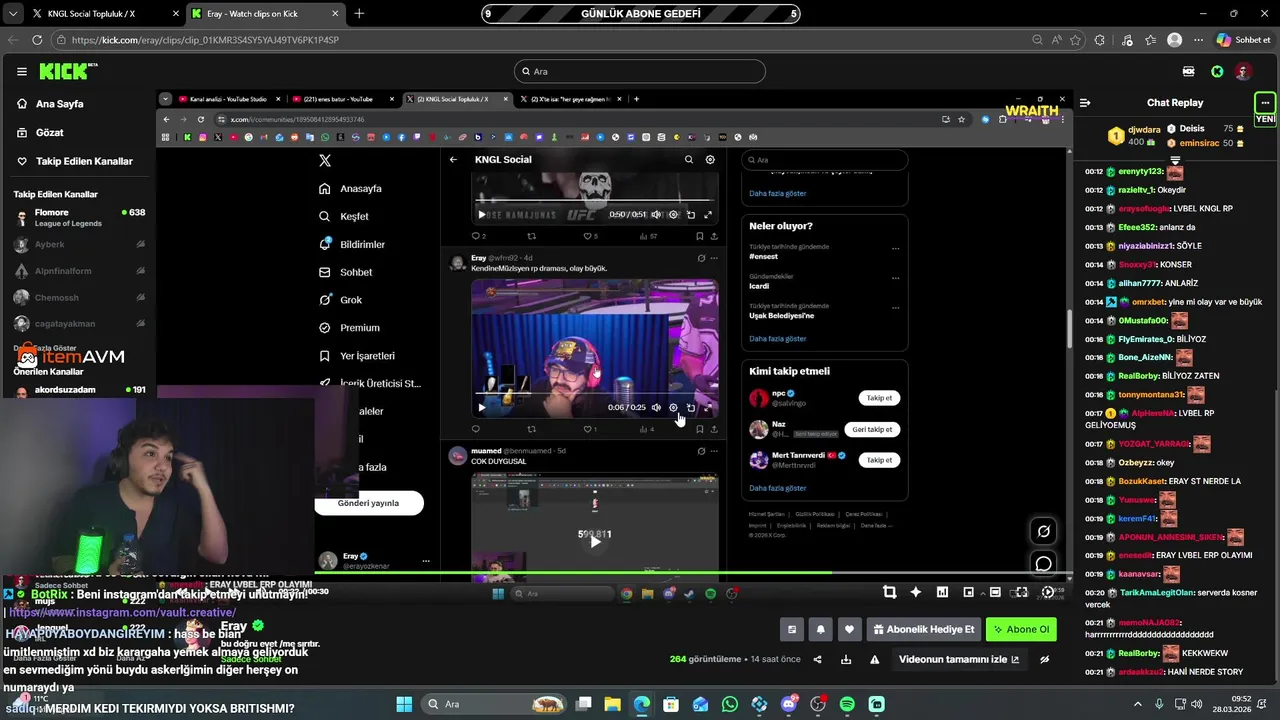The width and height of the screenshot is (1280, 720).
Task: Toggle theater mode on clip player
Action: pyautogui.click(x=995, y=592)
